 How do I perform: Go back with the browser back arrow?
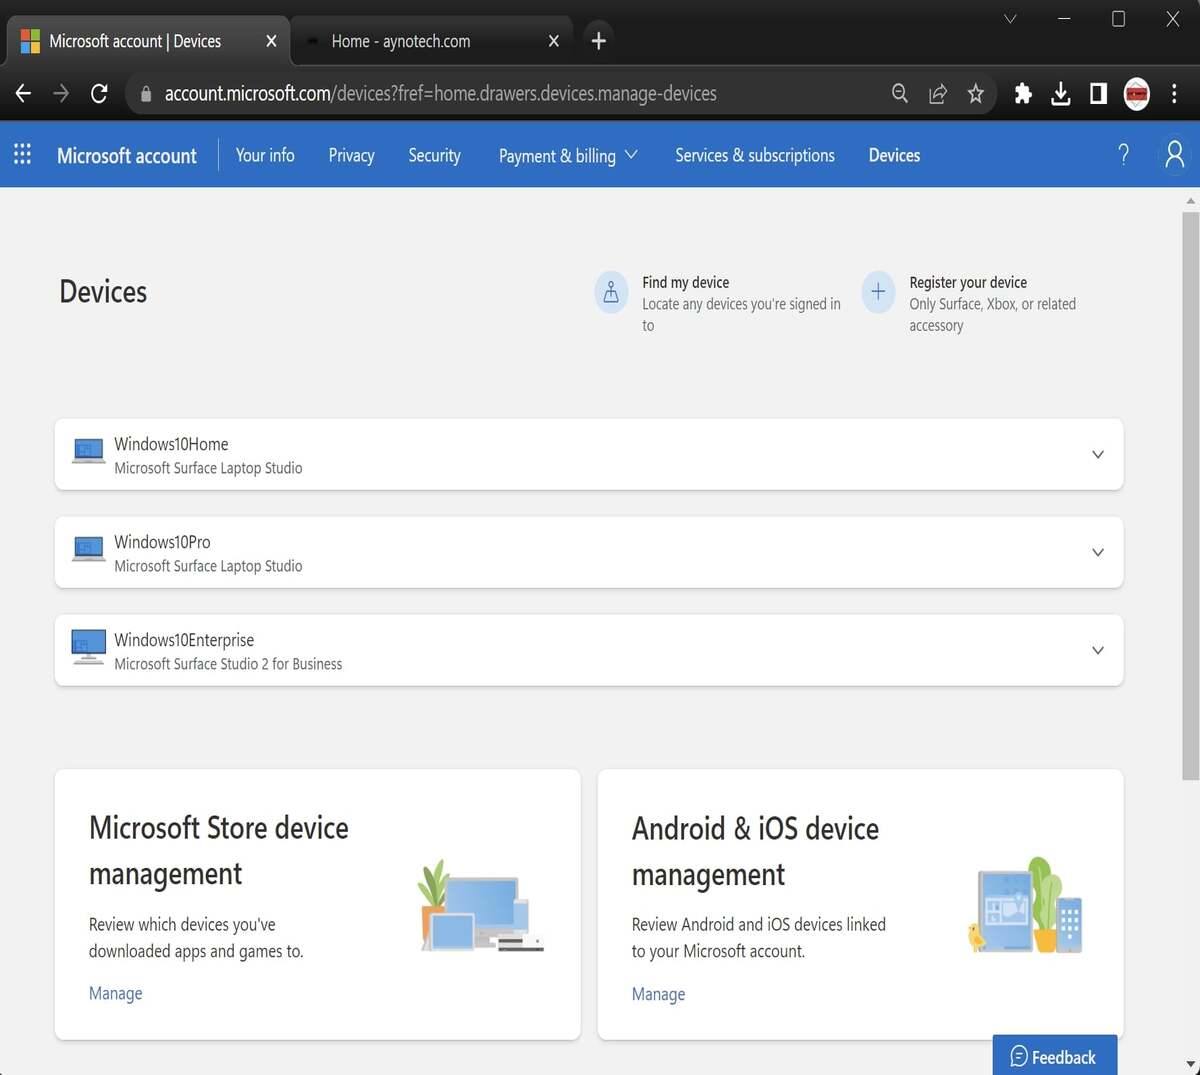coord(24,93)
